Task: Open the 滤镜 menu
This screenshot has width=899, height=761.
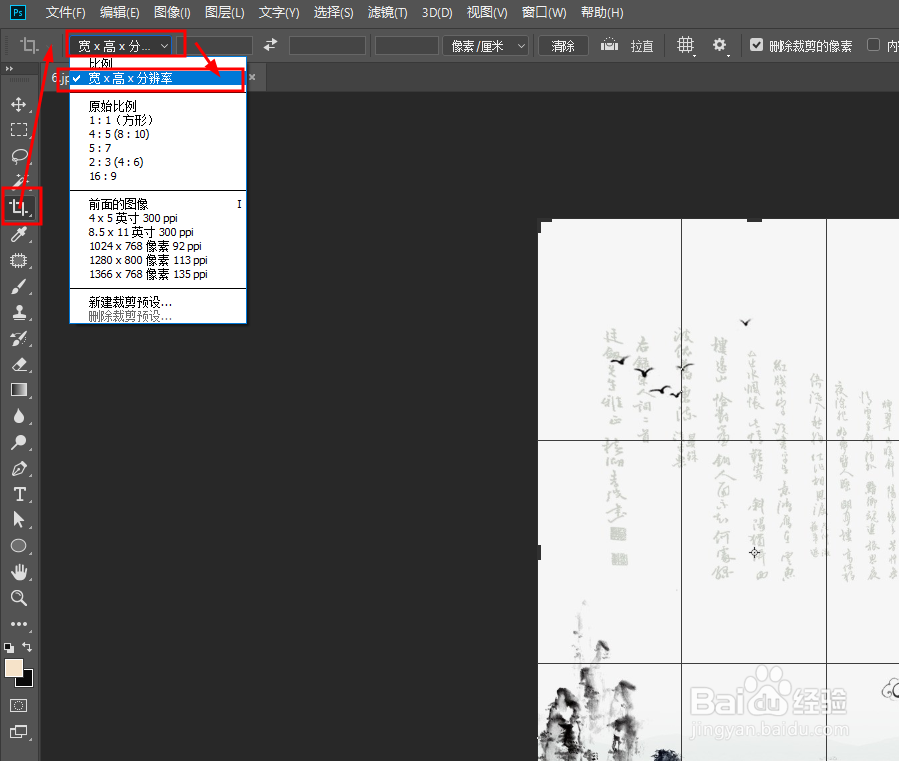Action: [388, 12]
